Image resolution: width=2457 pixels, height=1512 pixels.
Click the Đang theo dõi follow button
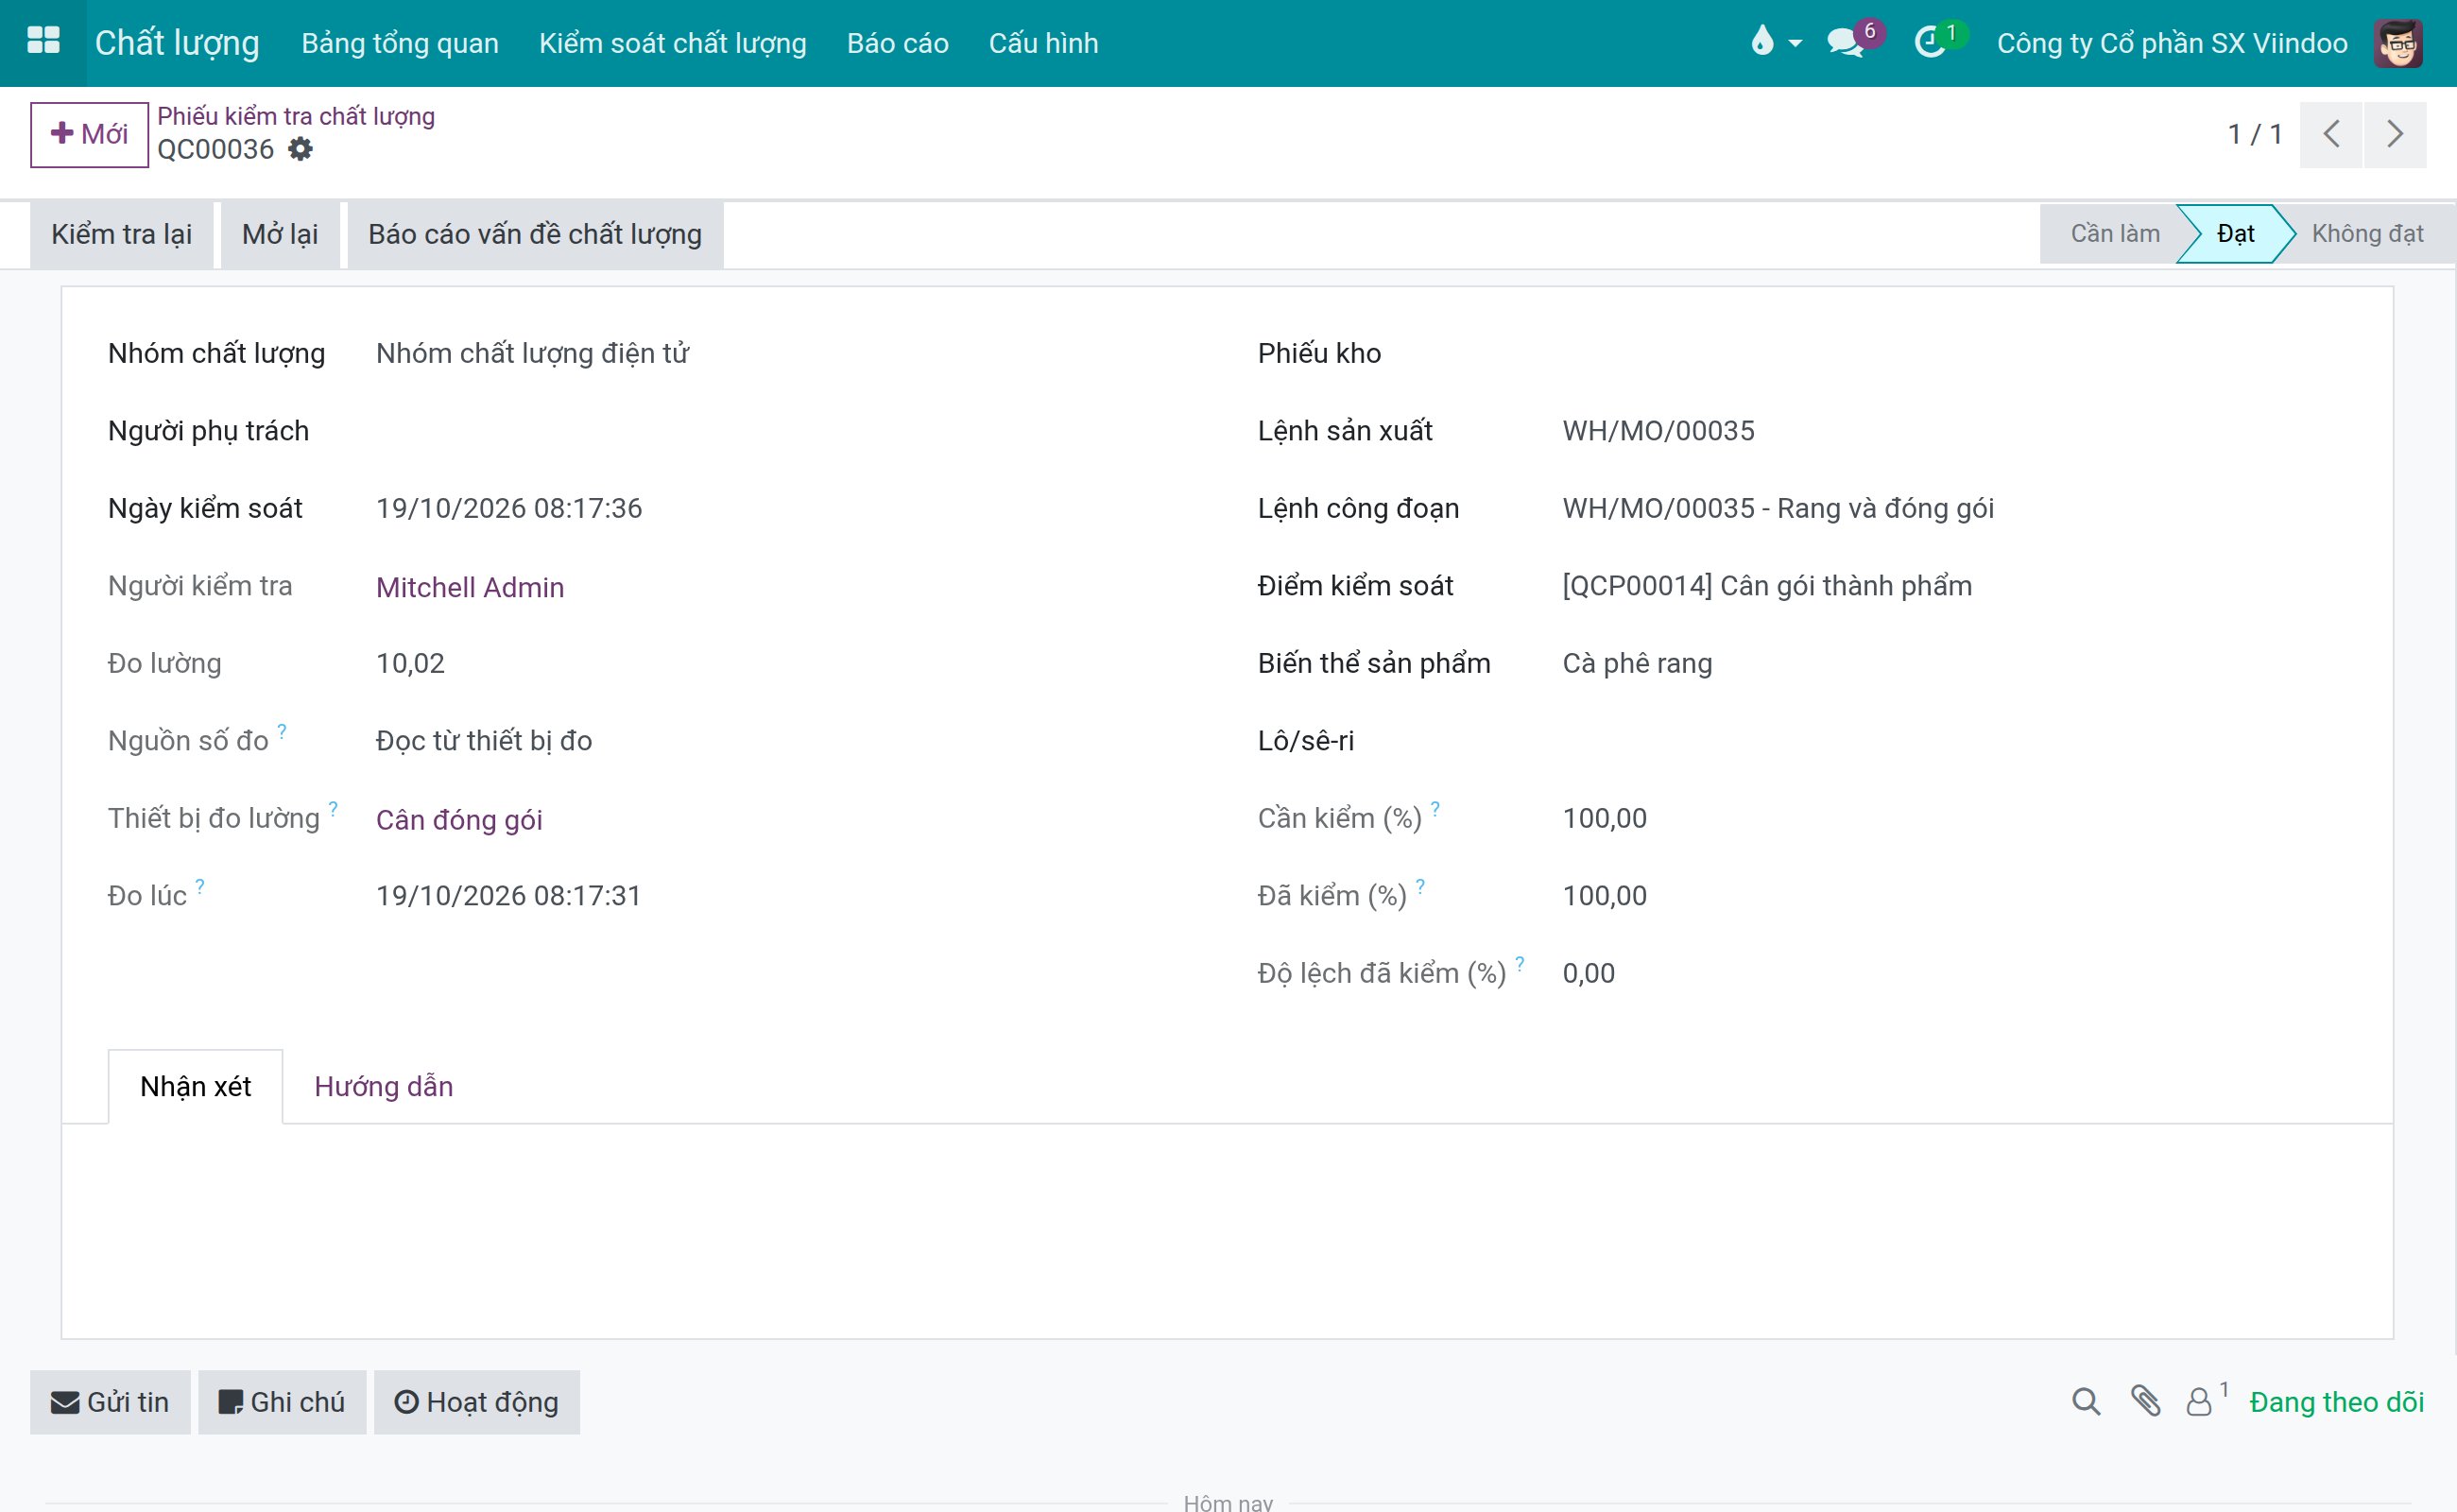pyautogui.click(x=2337, y=1402)
